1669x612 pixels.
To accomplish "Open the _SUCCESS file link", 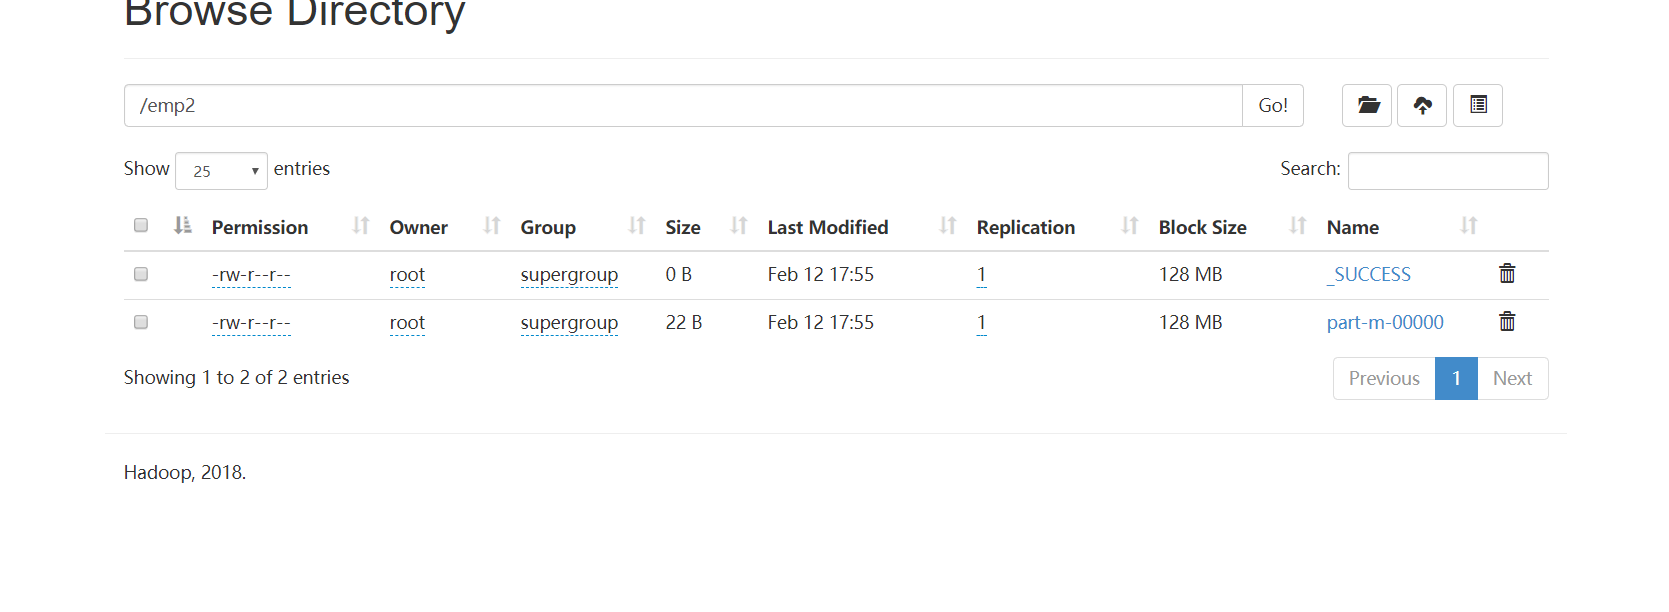I will pos(1369,274).
